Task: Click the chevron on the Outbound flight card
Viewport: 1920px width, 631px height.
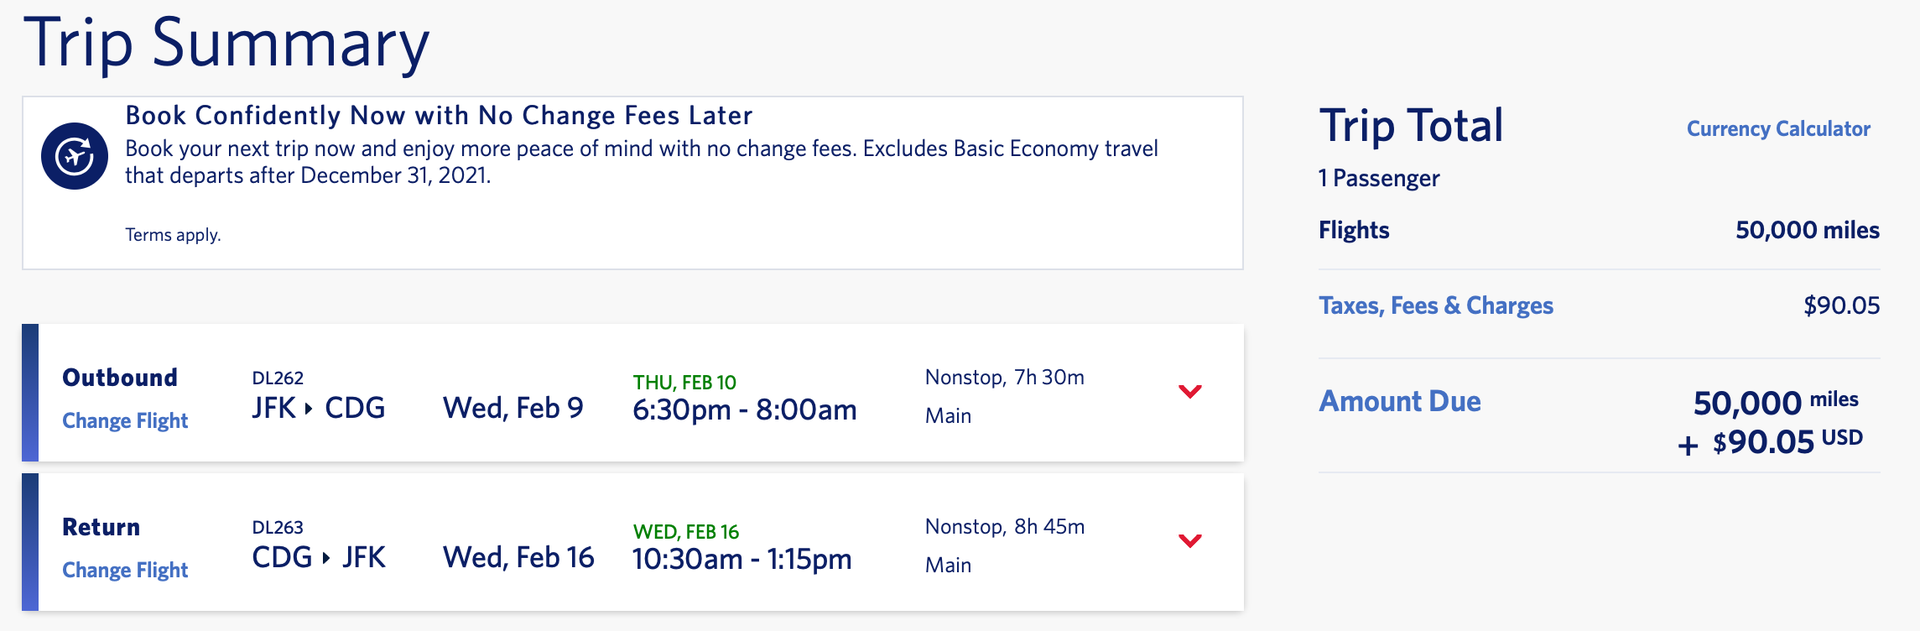Action: point(1190,392)
